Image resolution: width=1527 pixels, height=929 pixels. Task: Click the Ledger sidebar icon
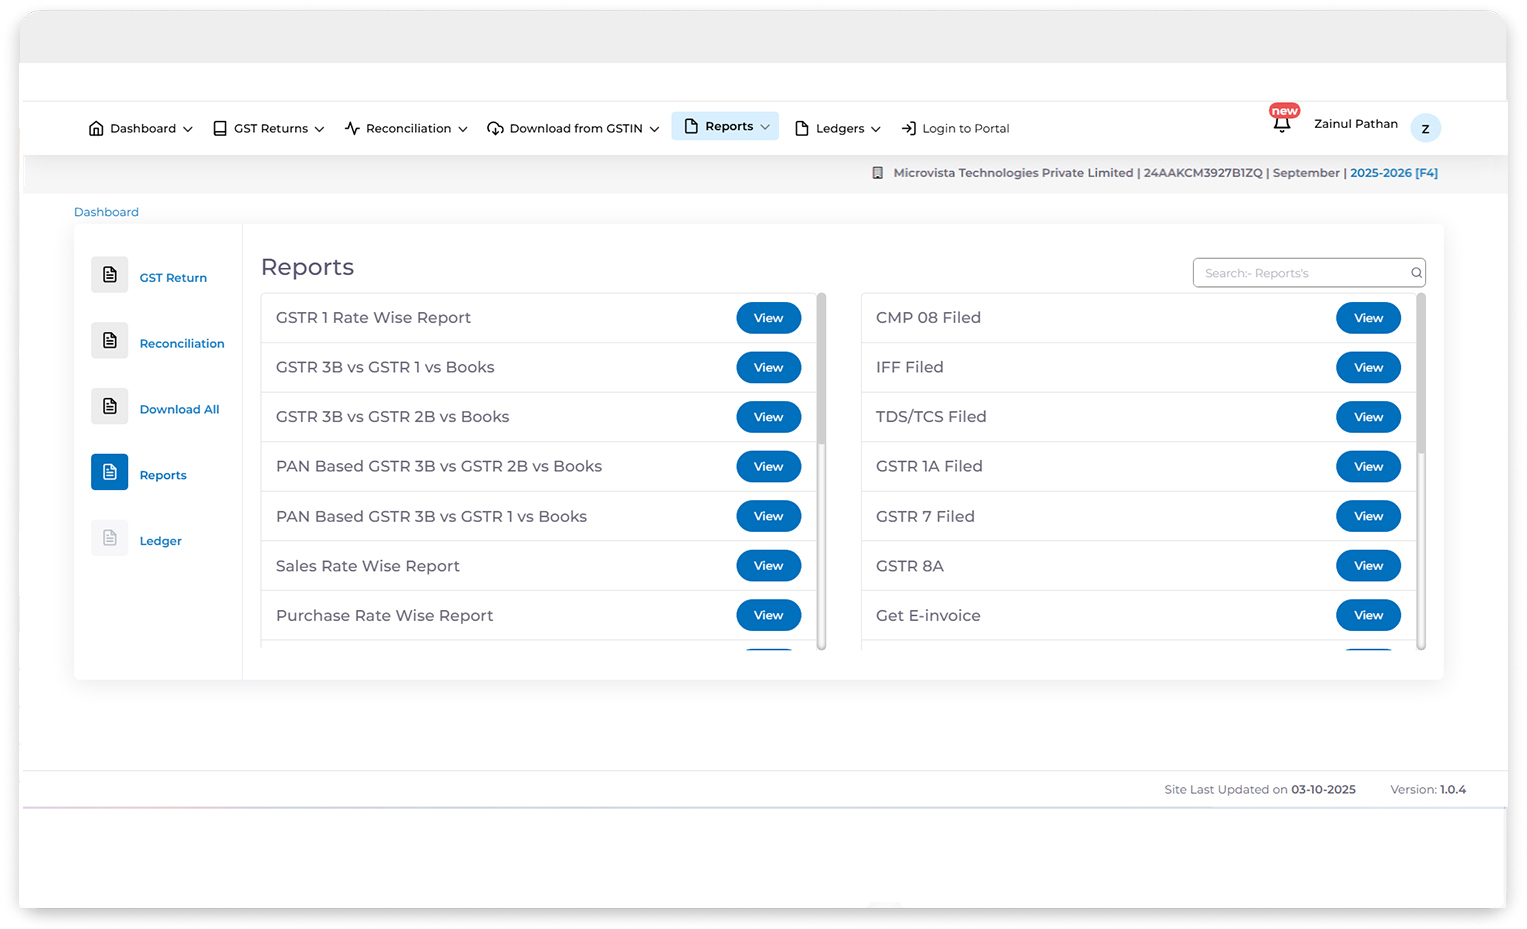tap(110, 538)
